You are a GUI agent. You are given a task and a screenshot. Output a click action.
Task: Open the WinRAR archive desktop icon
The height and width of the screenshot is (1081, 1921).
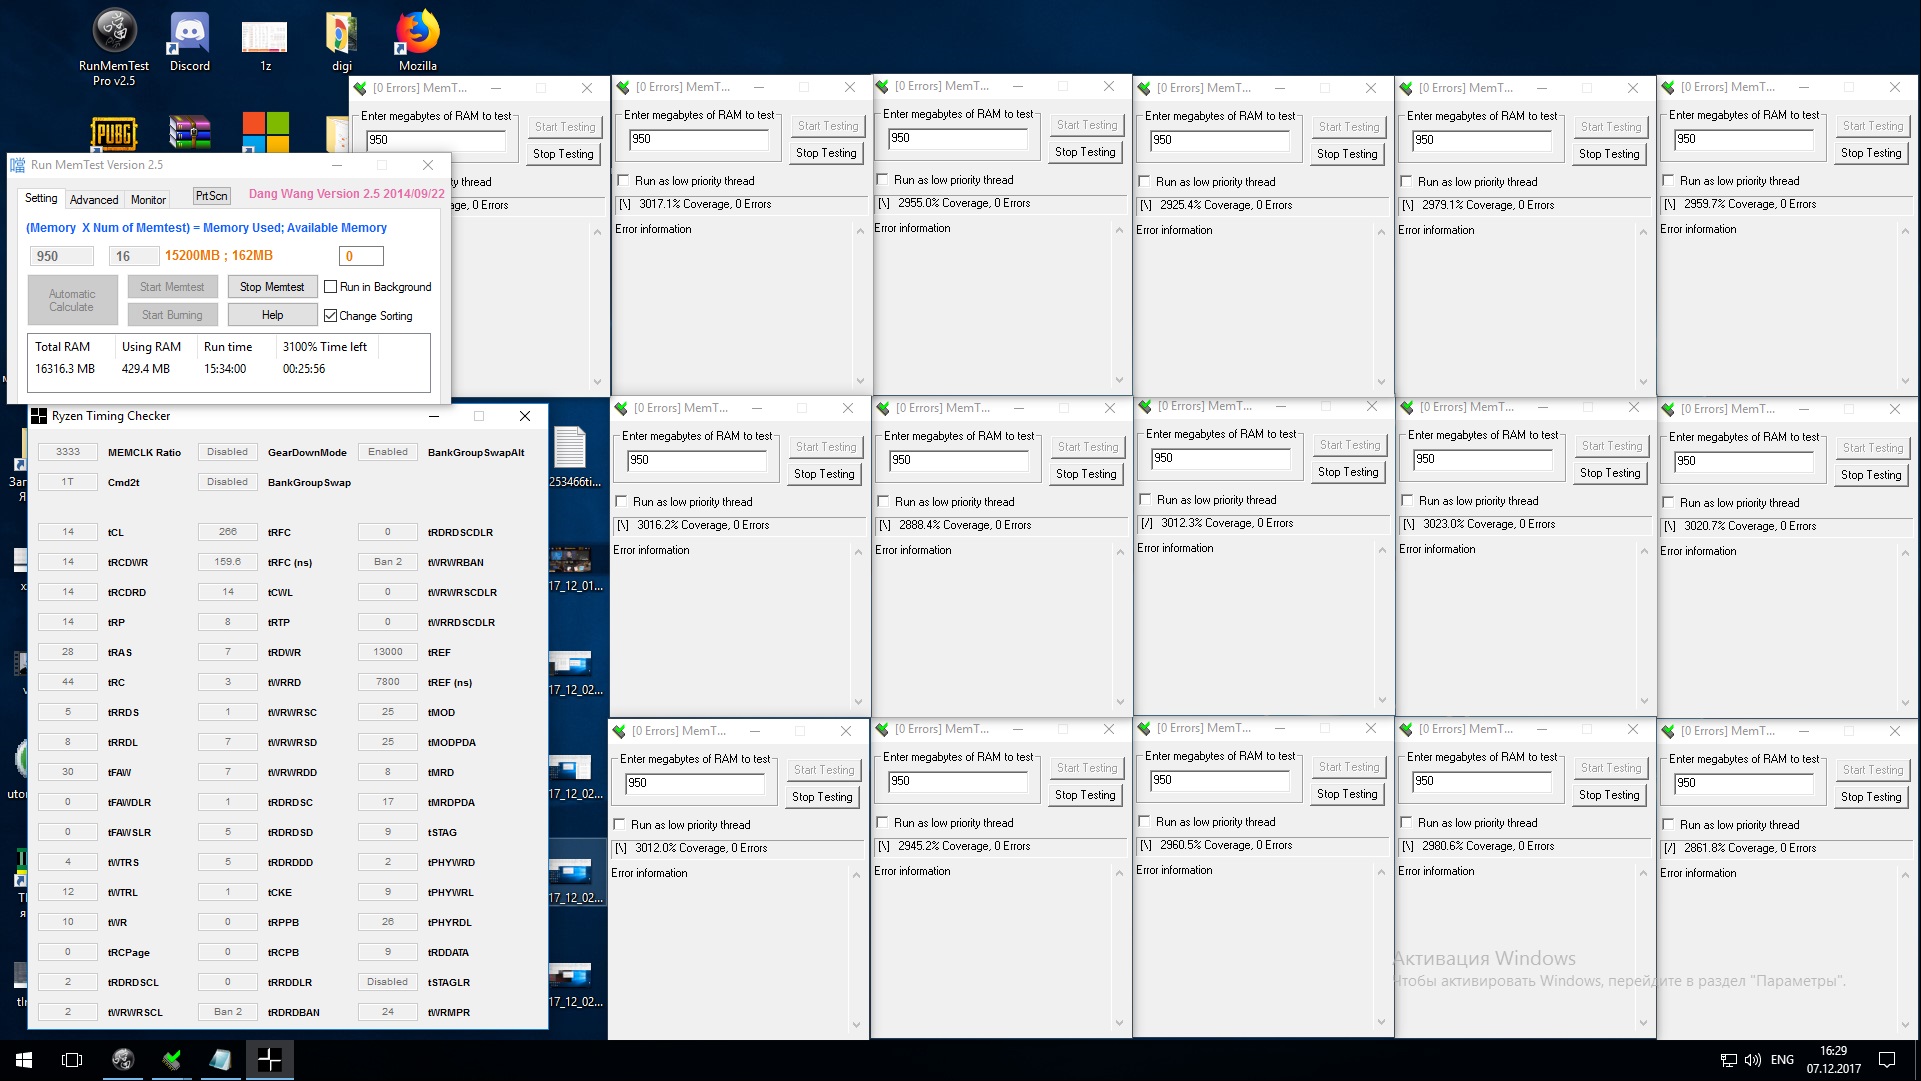pyautogui.click(x=189, y=132)
